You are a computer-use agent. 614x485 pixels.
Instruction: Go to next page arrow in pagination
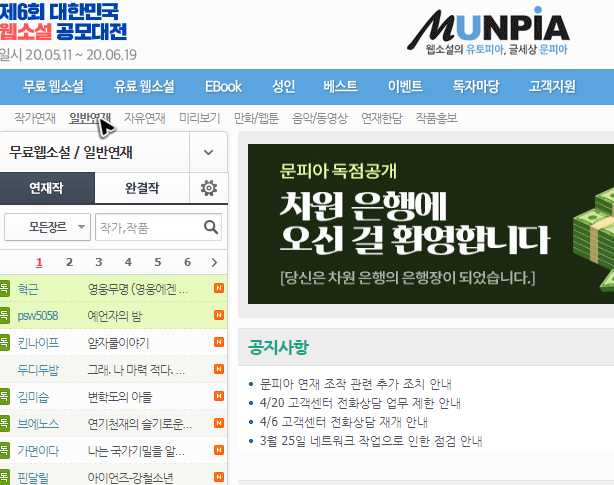pyautogui.click(x=214, y=262)
